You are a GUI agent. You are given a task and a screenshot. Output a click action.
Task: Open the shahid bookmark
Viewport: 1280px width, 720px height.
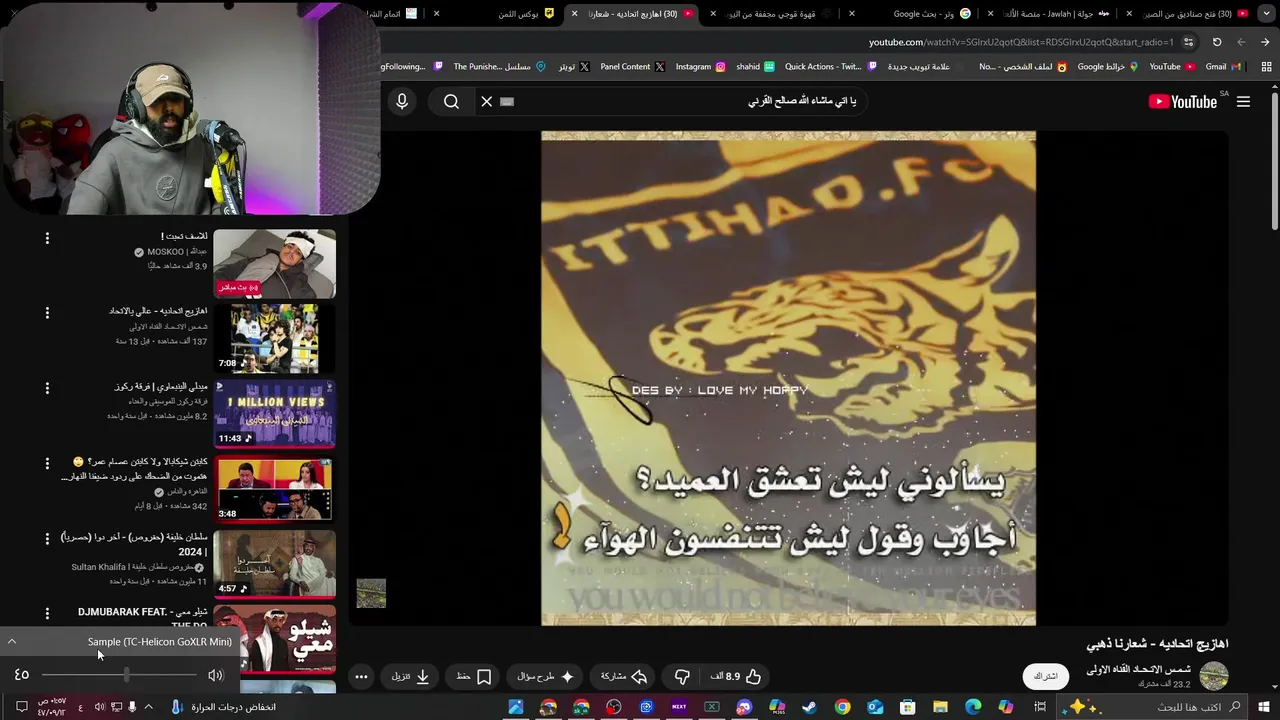tap(755, 67)
